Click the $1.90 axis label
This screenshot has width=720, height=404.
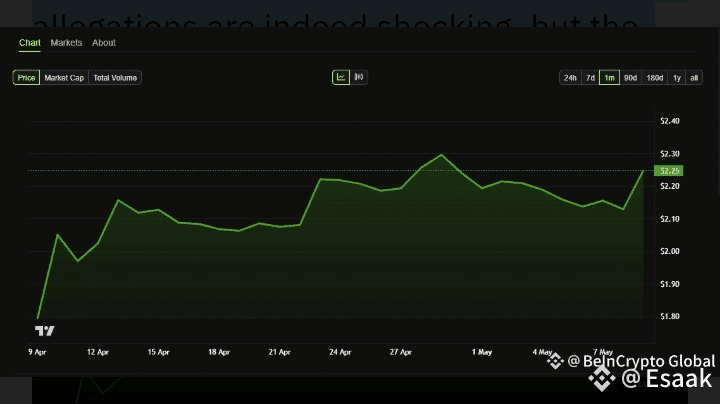pyautogui.click(x=669, y=284)
